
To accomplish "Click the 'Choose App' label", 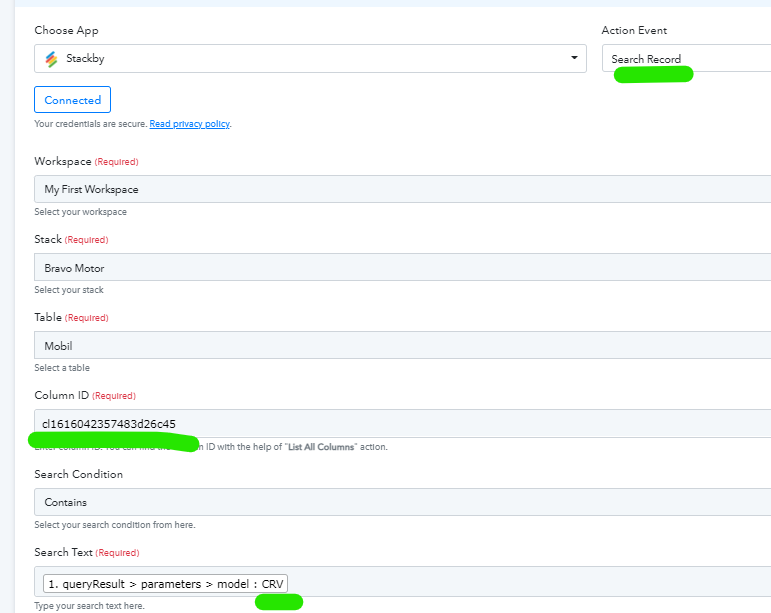I will [66, 30].
